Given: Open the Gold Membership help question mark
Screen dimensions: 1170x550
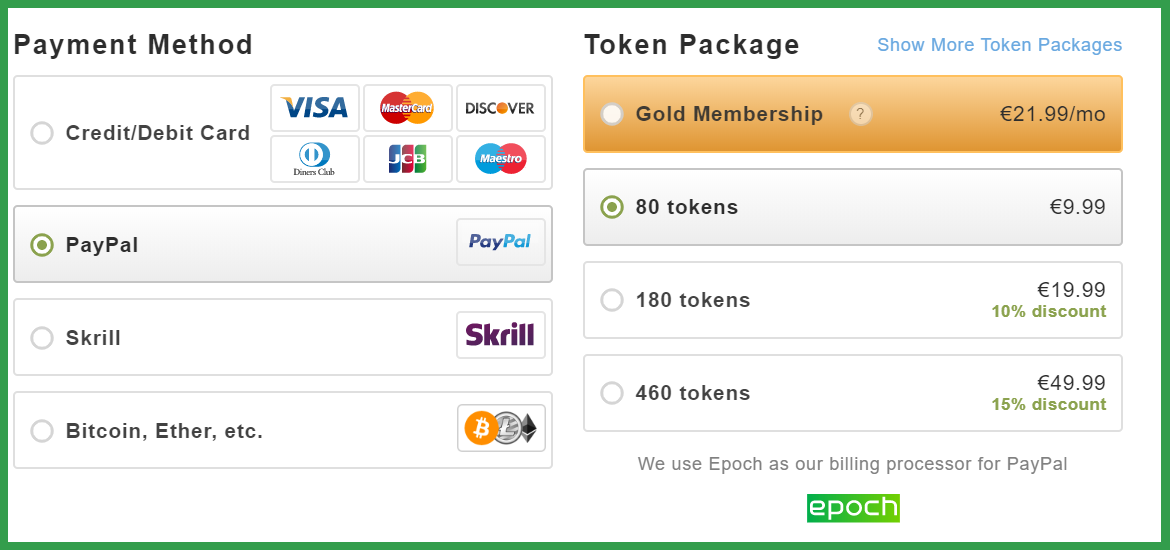Looking at the screenshot, I should click(860, 114).
